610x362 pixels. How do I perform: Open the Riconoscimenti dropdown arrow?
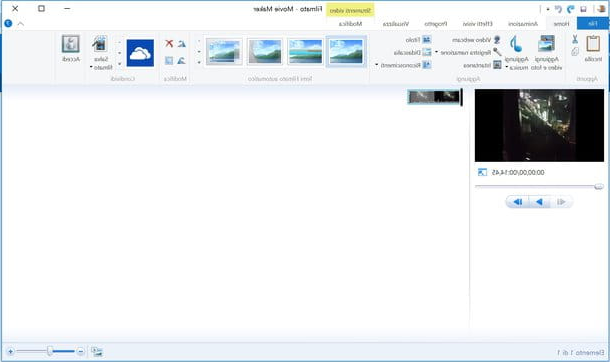point(376,65)
